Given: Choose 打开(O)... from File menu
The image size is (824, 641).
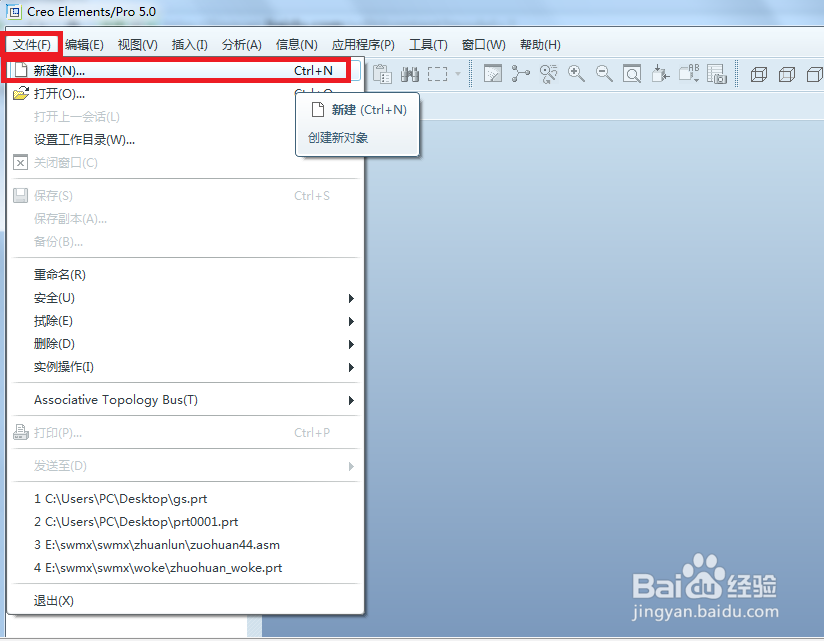Looking at the screenshot, I should pos(184,94).
